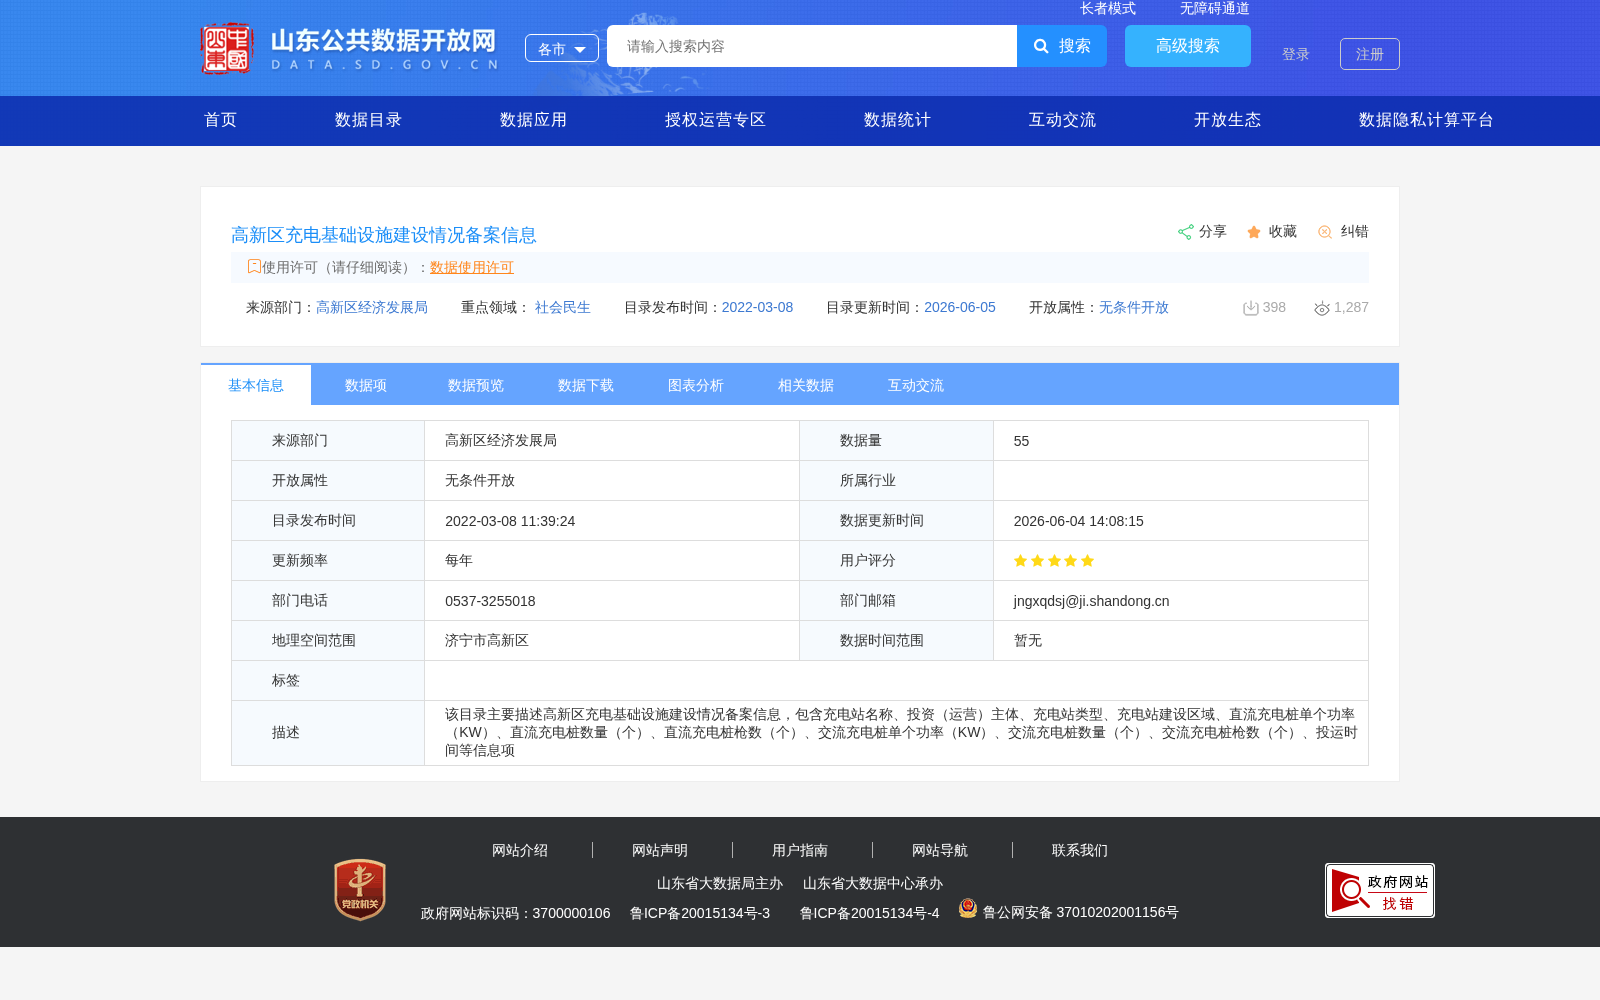Click the jngxqdsj@ji.shandong.cn email cell
Image resolution: width=1600 pixels, height=1000 pixels.
pos(1181,601)
